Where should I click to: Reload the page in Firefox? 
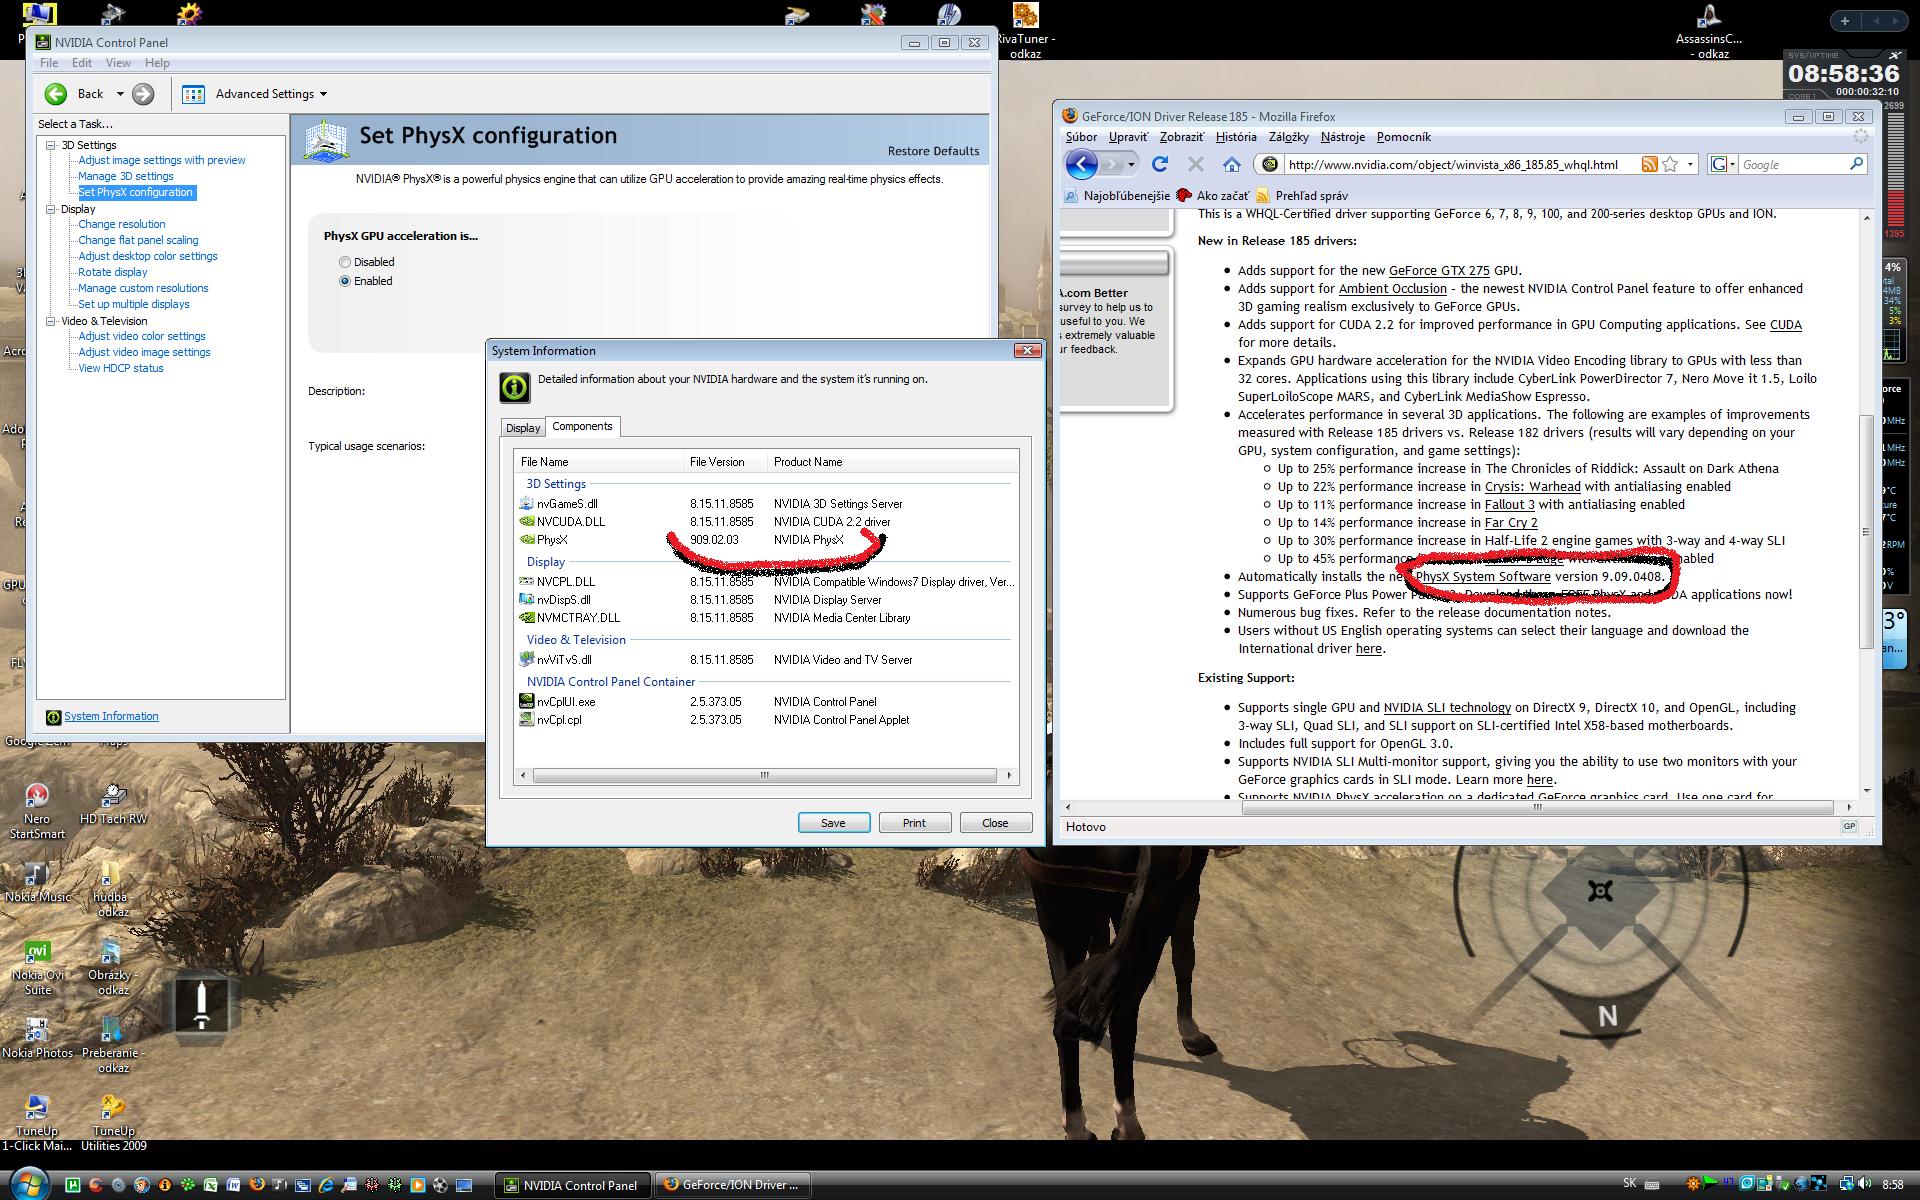click(x=1160, y=164)
